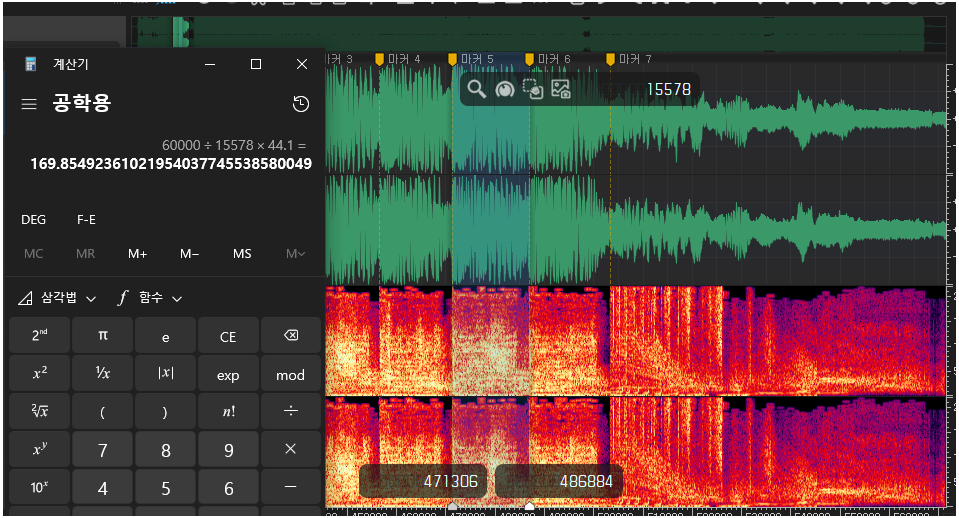Click the square root key
The image size is (959, 518).
pos(40,412)
